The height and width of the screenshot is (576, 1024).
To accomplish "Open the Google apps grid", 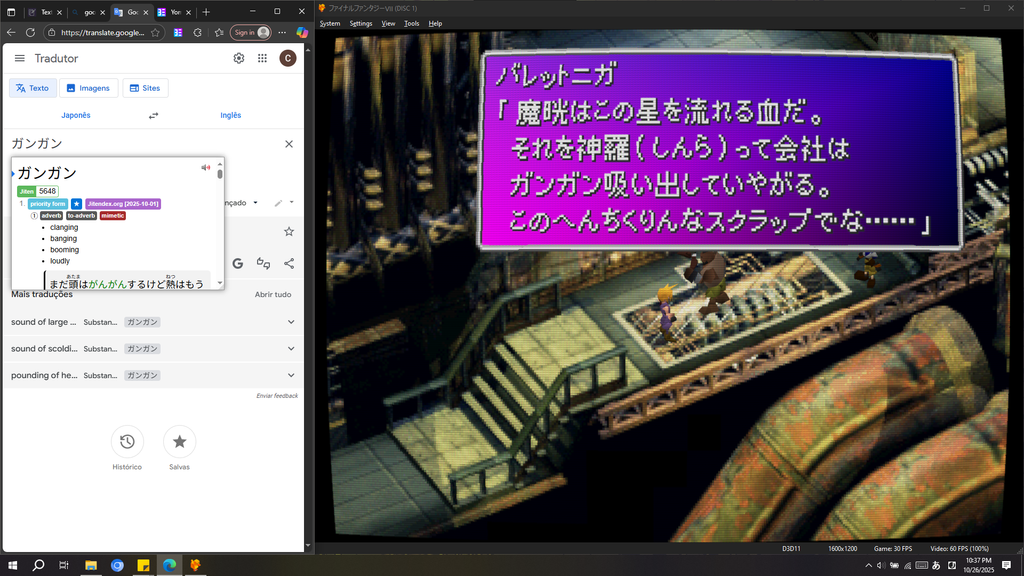I will (262, 58).
